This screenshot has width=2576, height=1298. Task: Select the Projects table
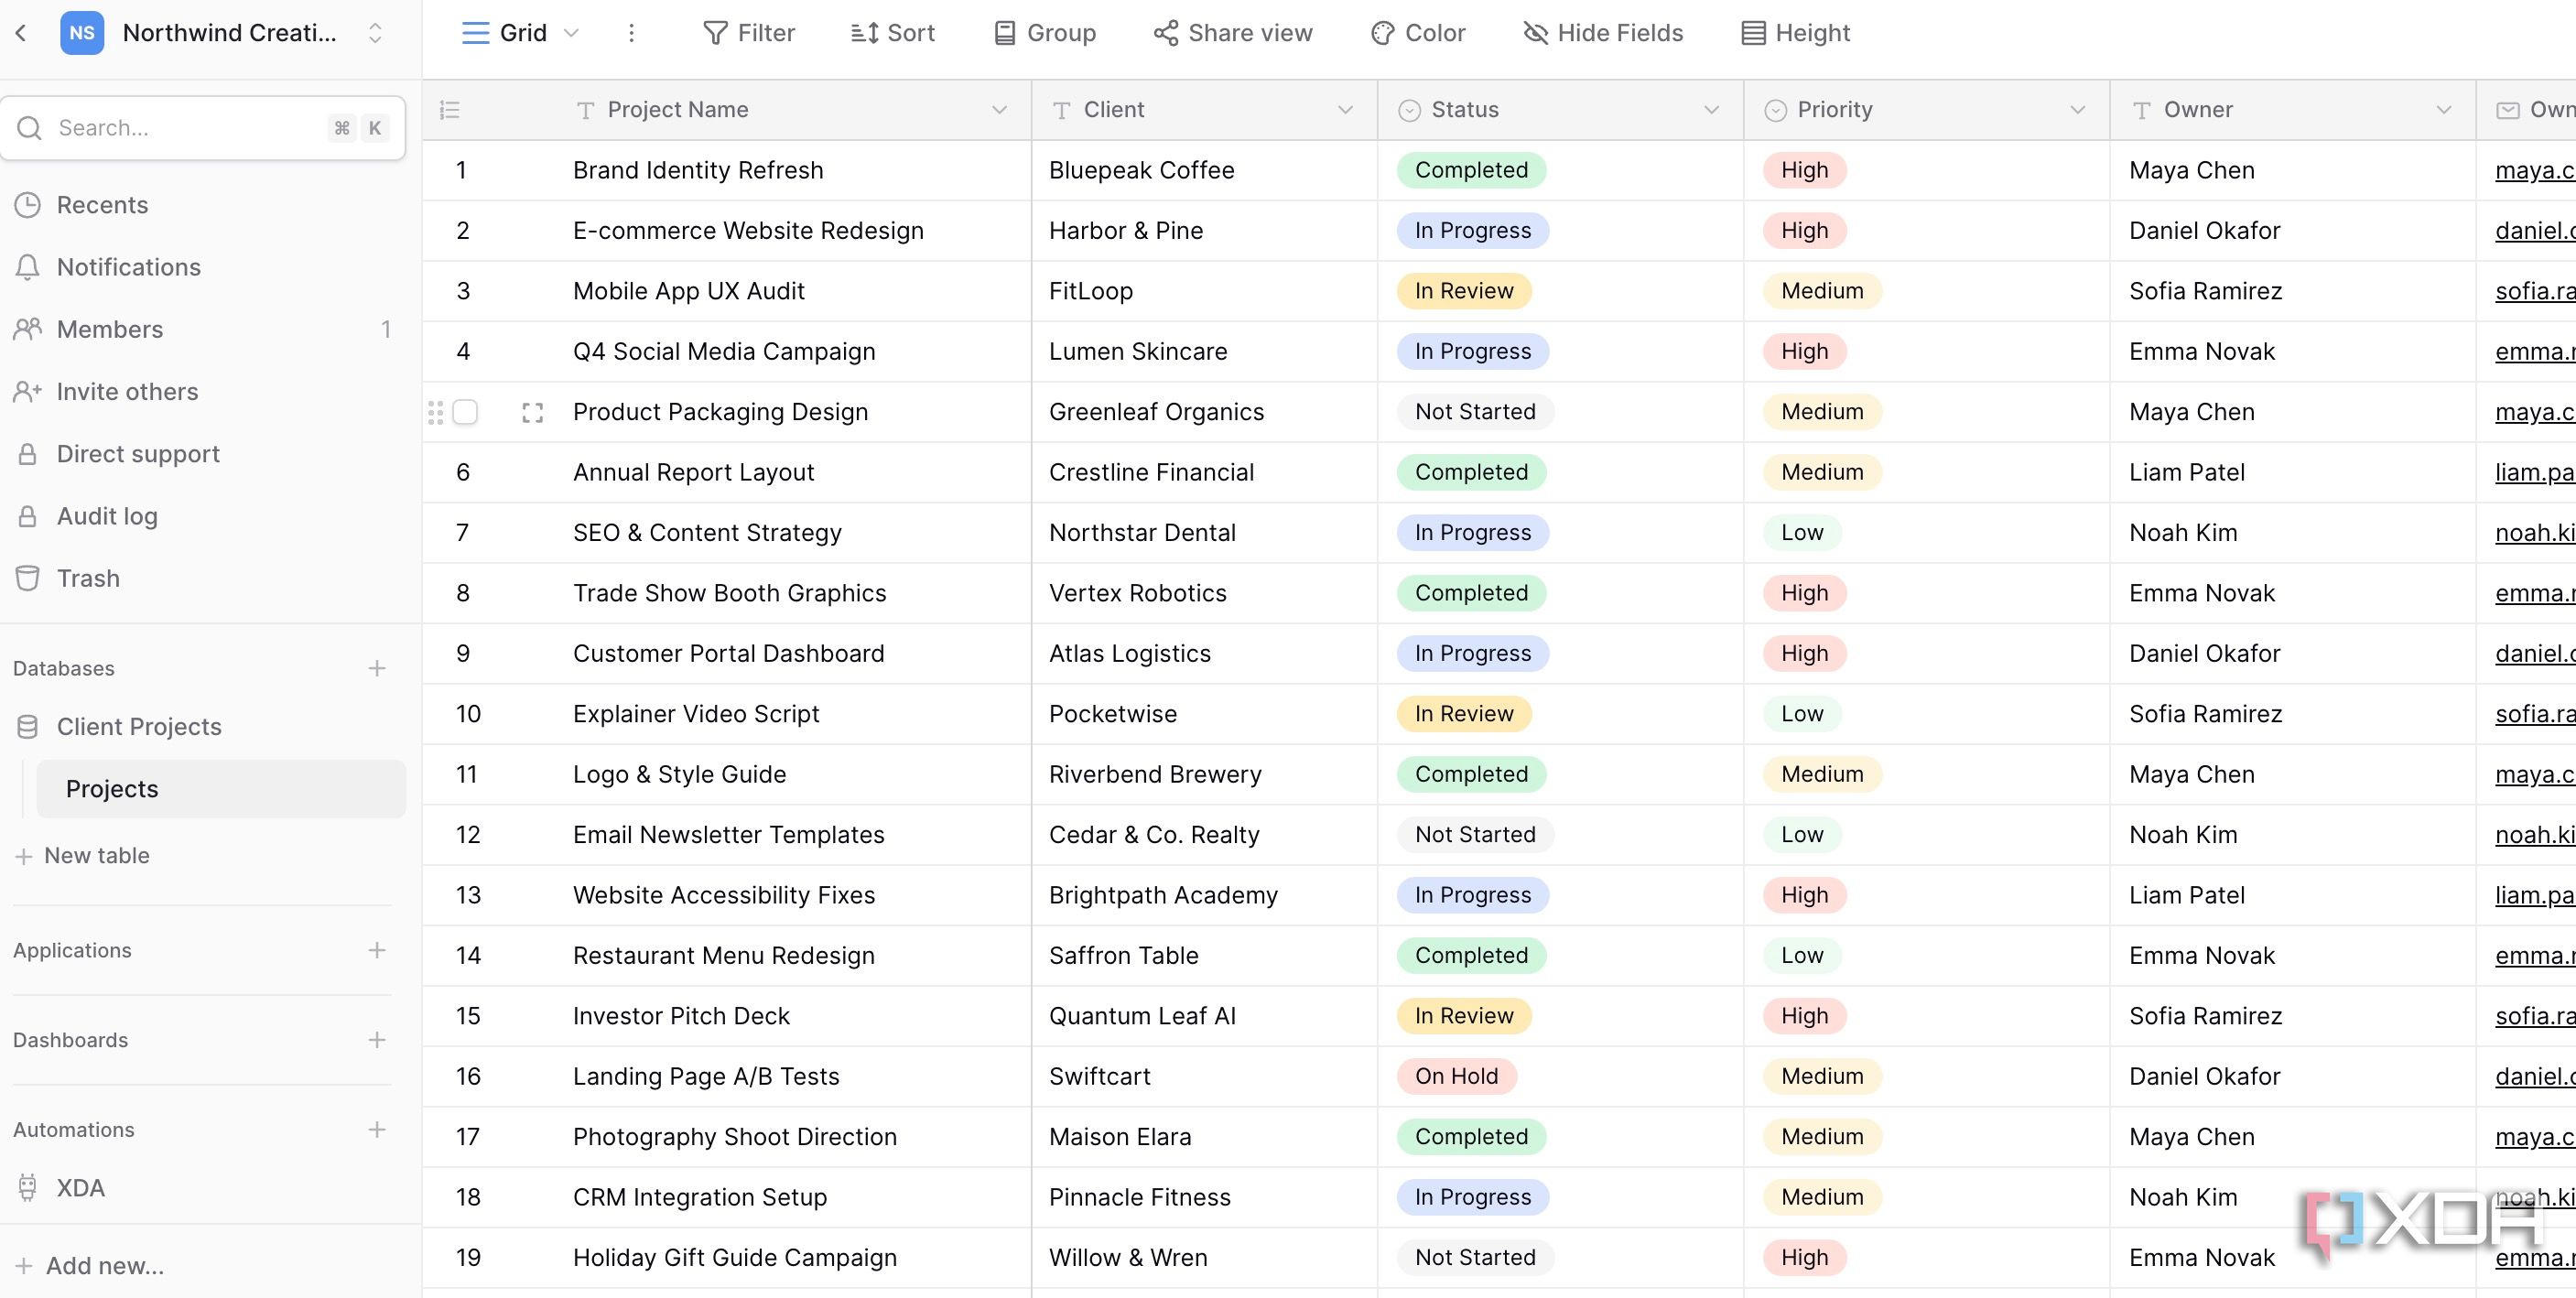pos(221,789)
